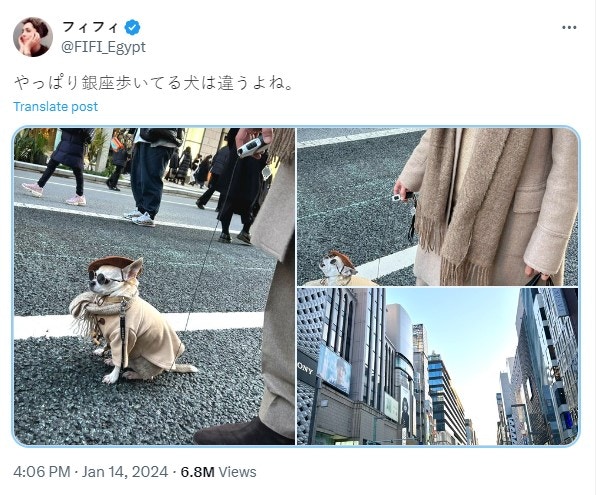Click the leash handle in top-right photo

click(x=402, y=197)
